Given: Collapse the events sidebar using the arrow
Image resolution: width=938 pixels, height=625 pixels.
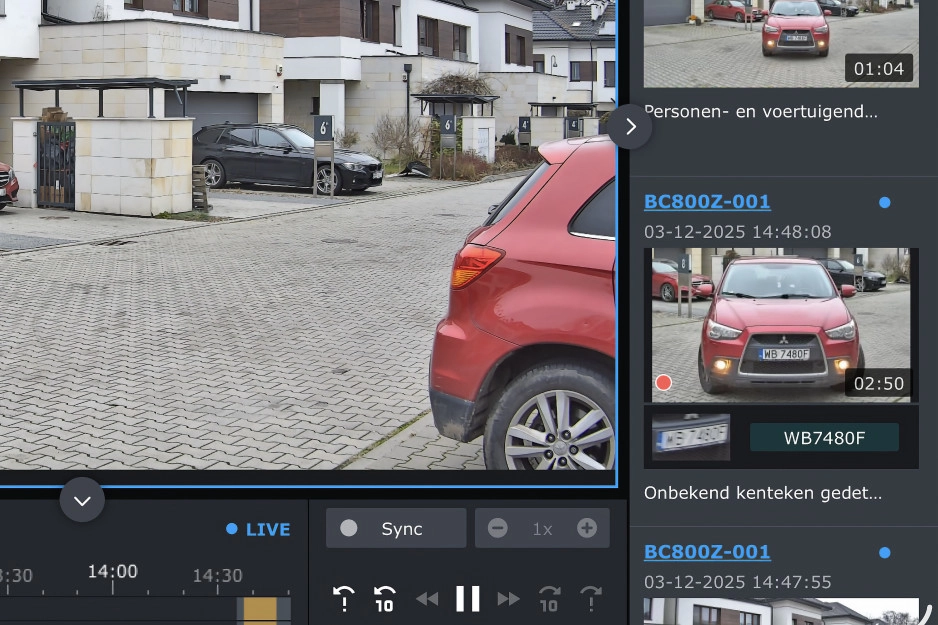Looking at the screenshot, I should click(x=630, y=126).
